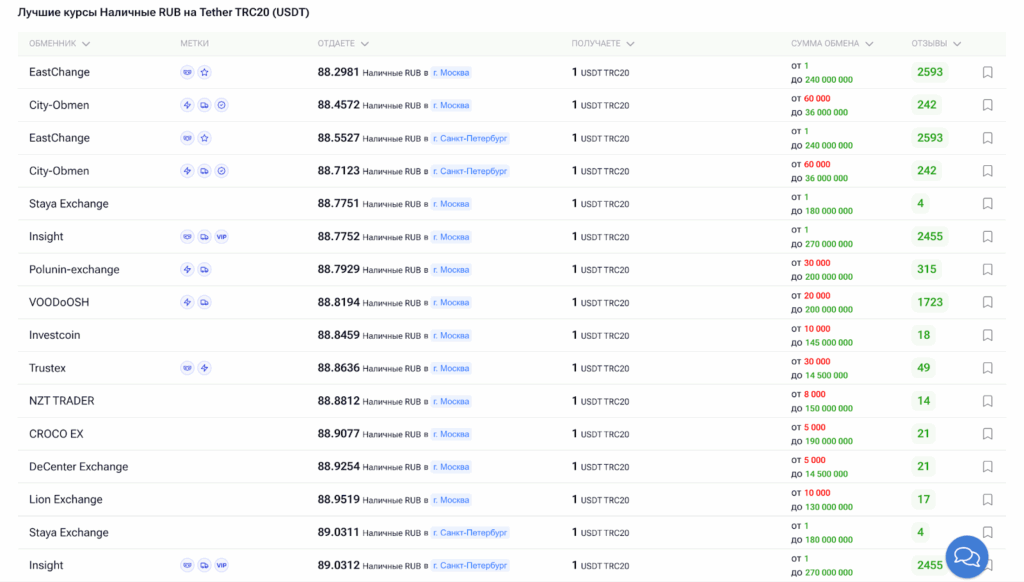The image size is (1024, 582).
Task: Click the Получаете column header
Action: [x=596, y=44]
